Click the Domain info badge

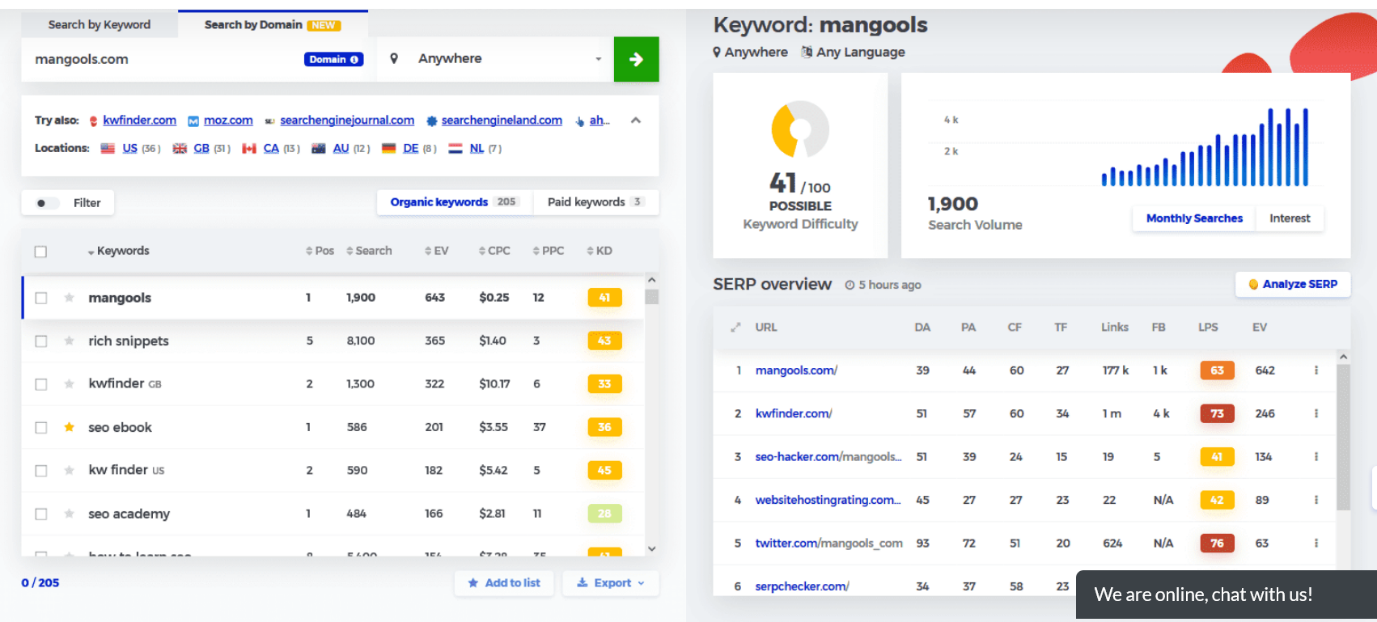click(333, 59)
